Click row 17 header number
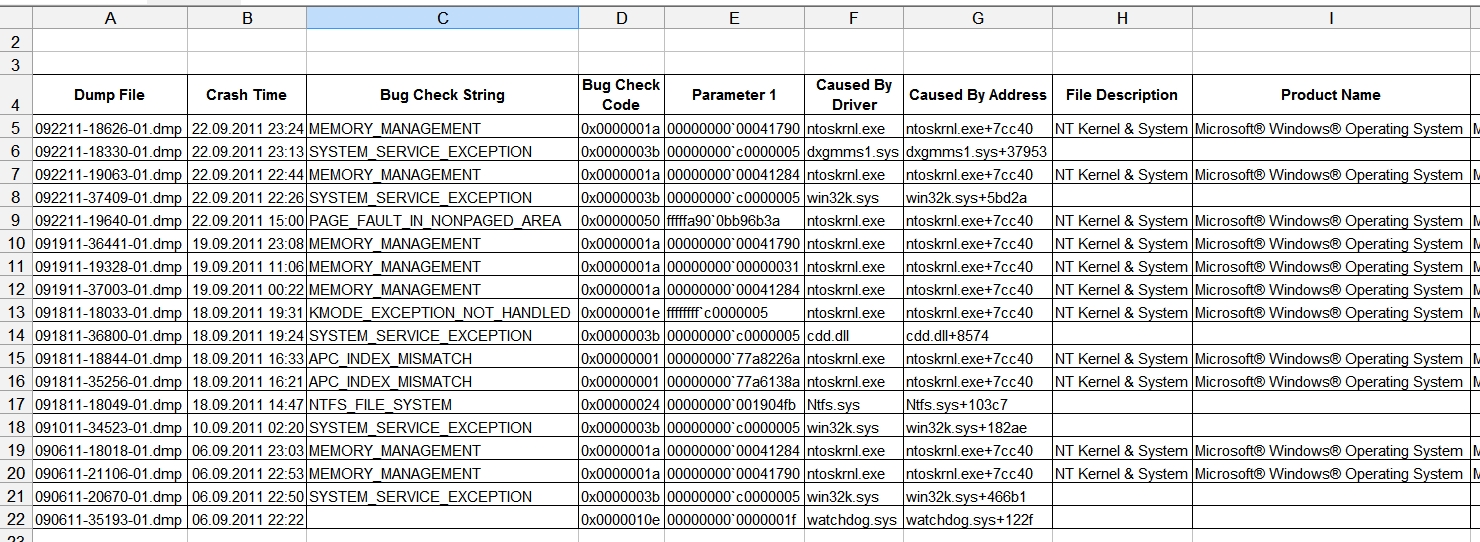The width and height of the screenshot is (1480, 542). (x=16, y=405)
